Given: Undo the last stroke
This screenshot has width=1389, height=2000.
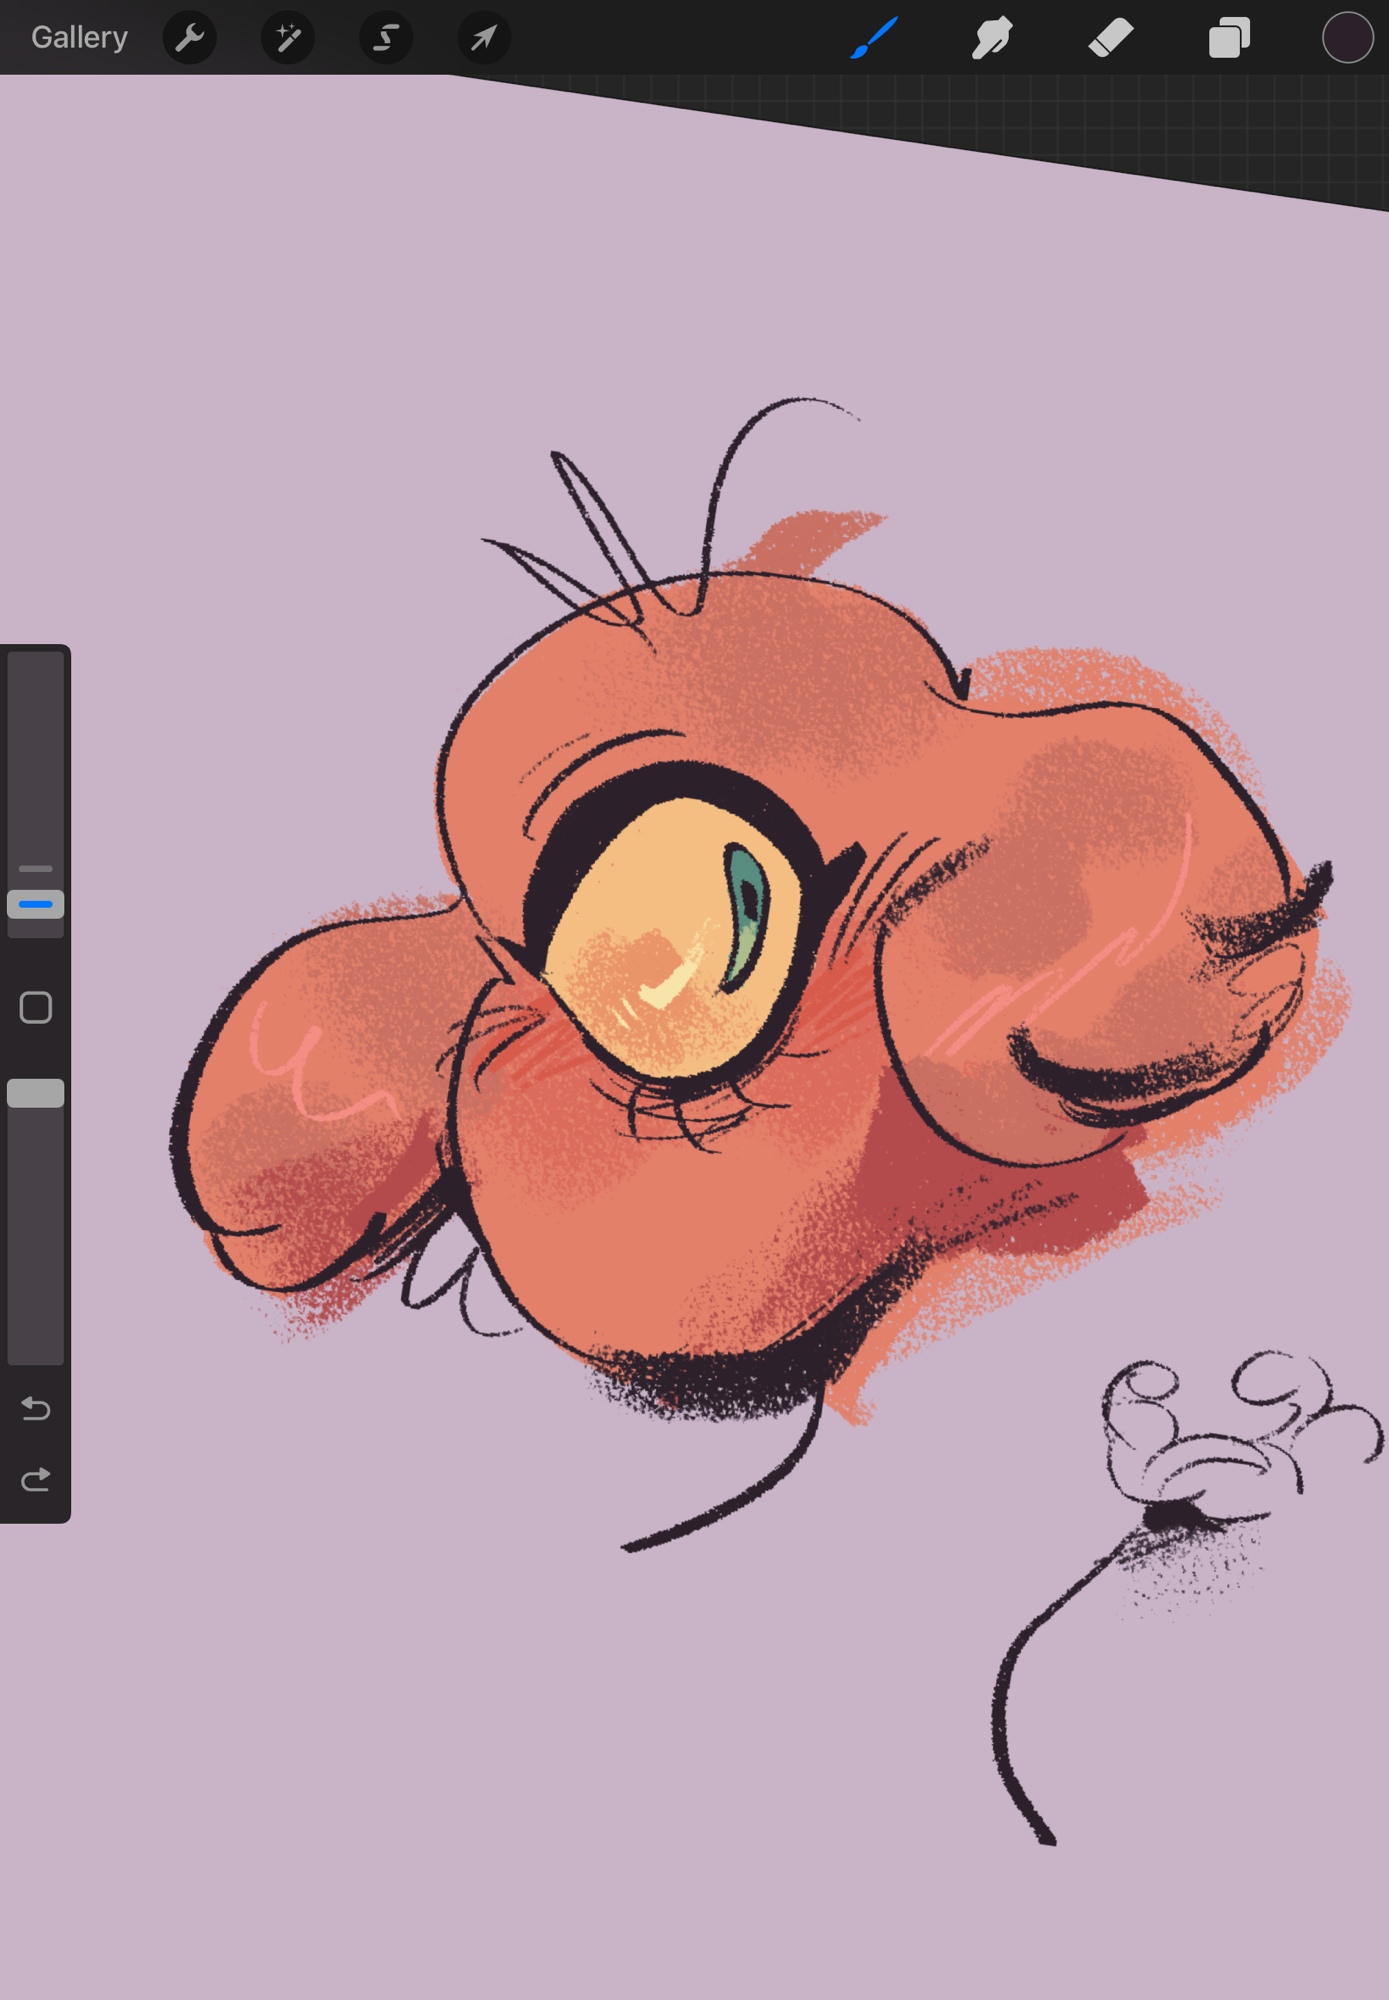Looking at the screenshot, I should click(36, 1409).
